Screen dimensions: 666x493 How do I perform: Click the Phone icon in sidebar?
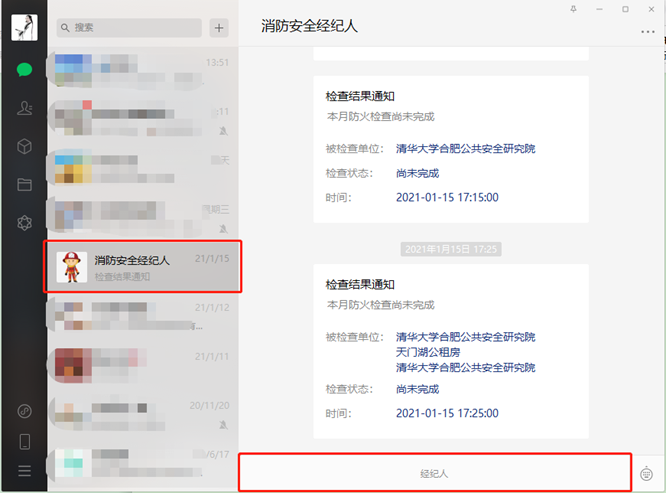click(x=25, y=442)
